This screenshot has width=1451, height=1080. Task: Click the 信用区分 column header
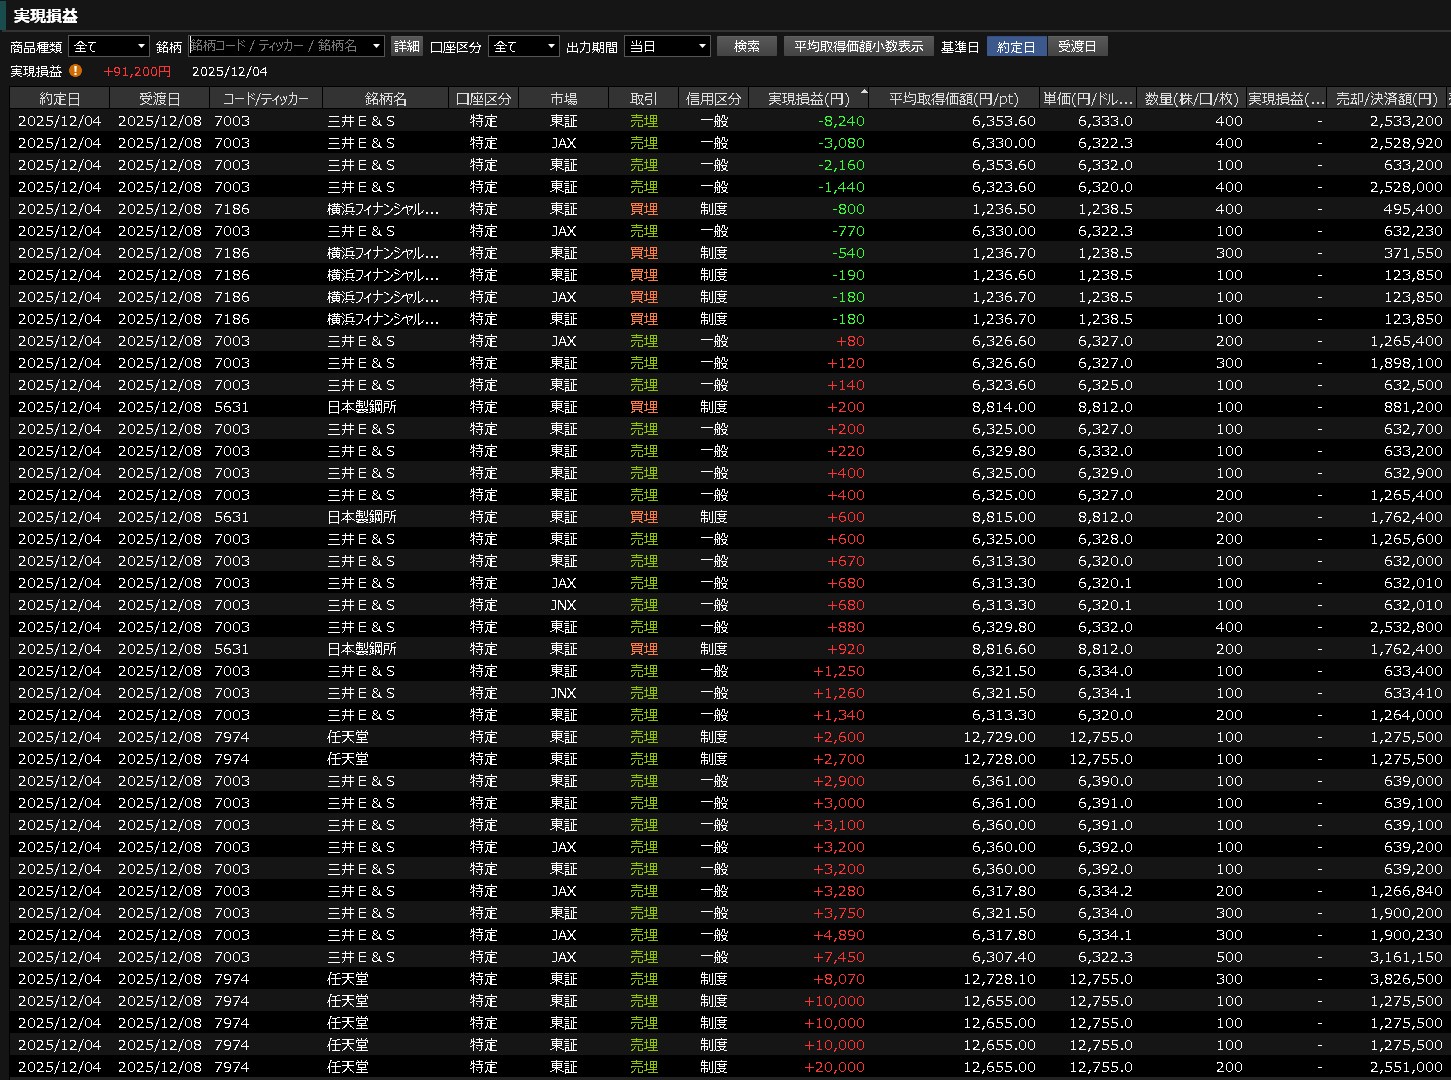point(713,99)
